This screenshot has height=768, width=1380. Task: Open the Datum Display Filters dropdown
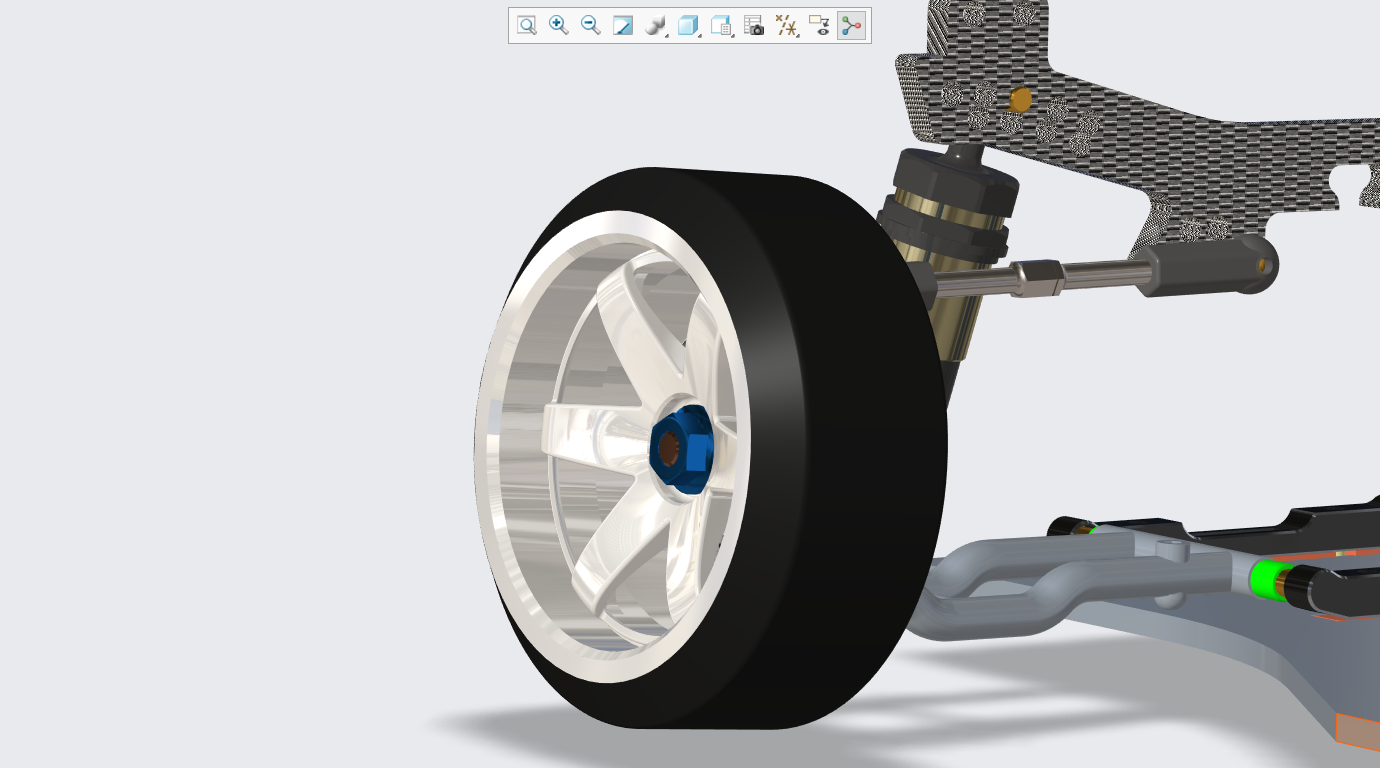click(x=787, y=26)
